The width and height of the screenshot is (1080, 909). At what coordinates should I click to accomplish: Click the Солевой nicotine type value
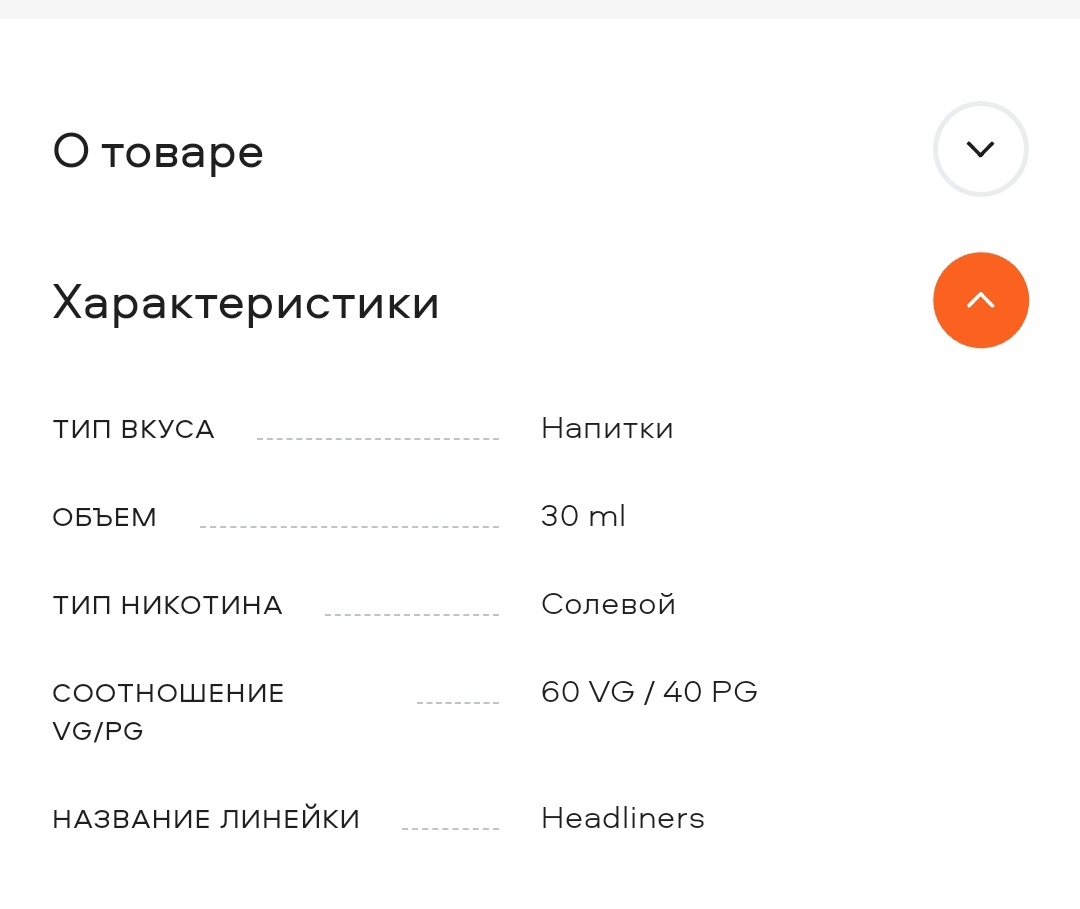tap(608, 604)
